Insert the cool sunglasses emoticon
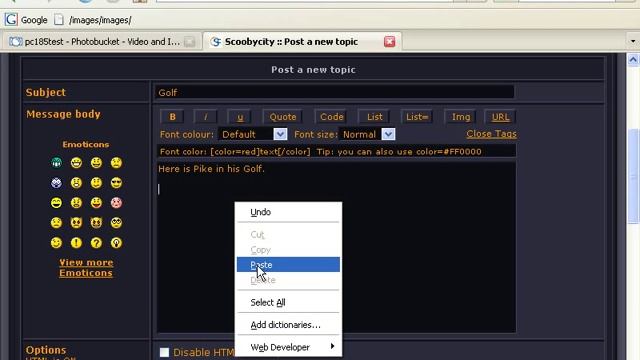Screen dimensions: 640x360 [116, 182]
